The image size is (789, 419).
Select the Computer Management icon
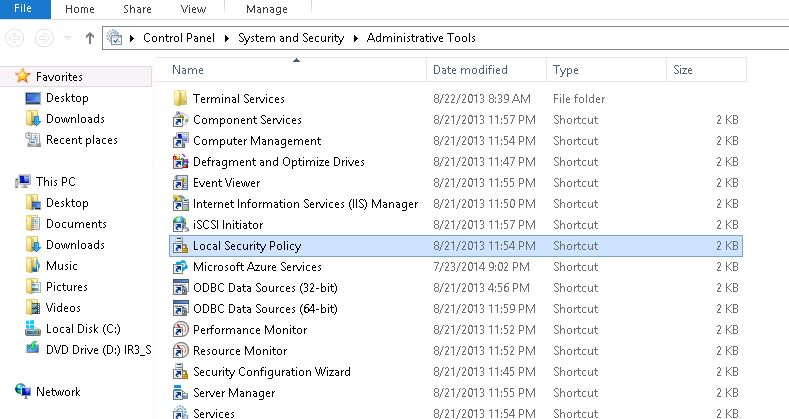pos(180,141)
